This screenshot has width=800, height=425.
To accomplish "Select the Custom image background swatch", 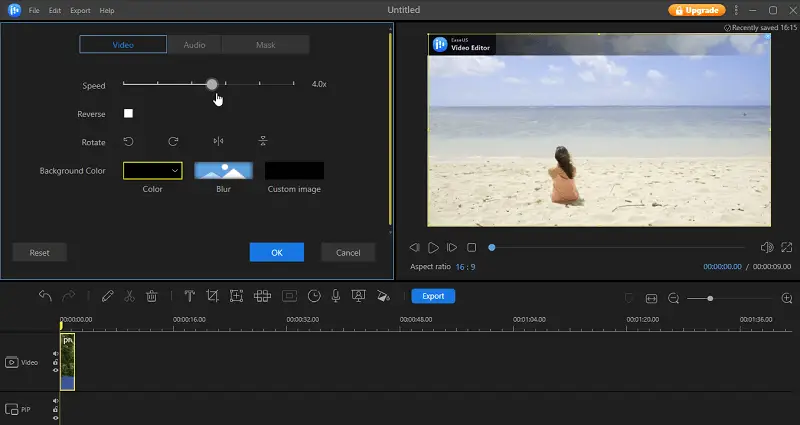I will click(294, 170).
